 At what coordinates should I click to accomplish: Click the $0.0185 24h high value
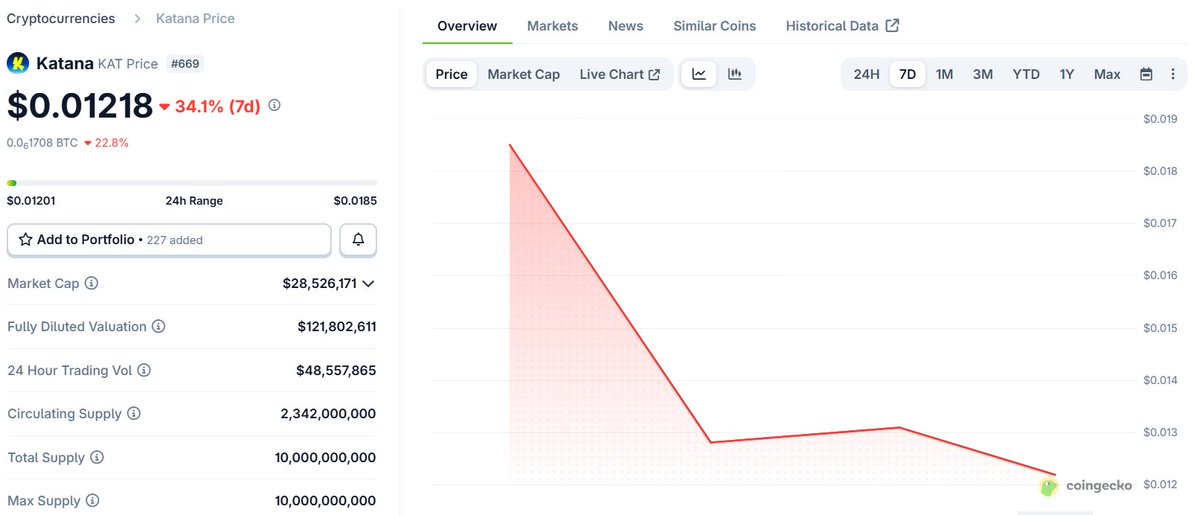click(355, 201)
